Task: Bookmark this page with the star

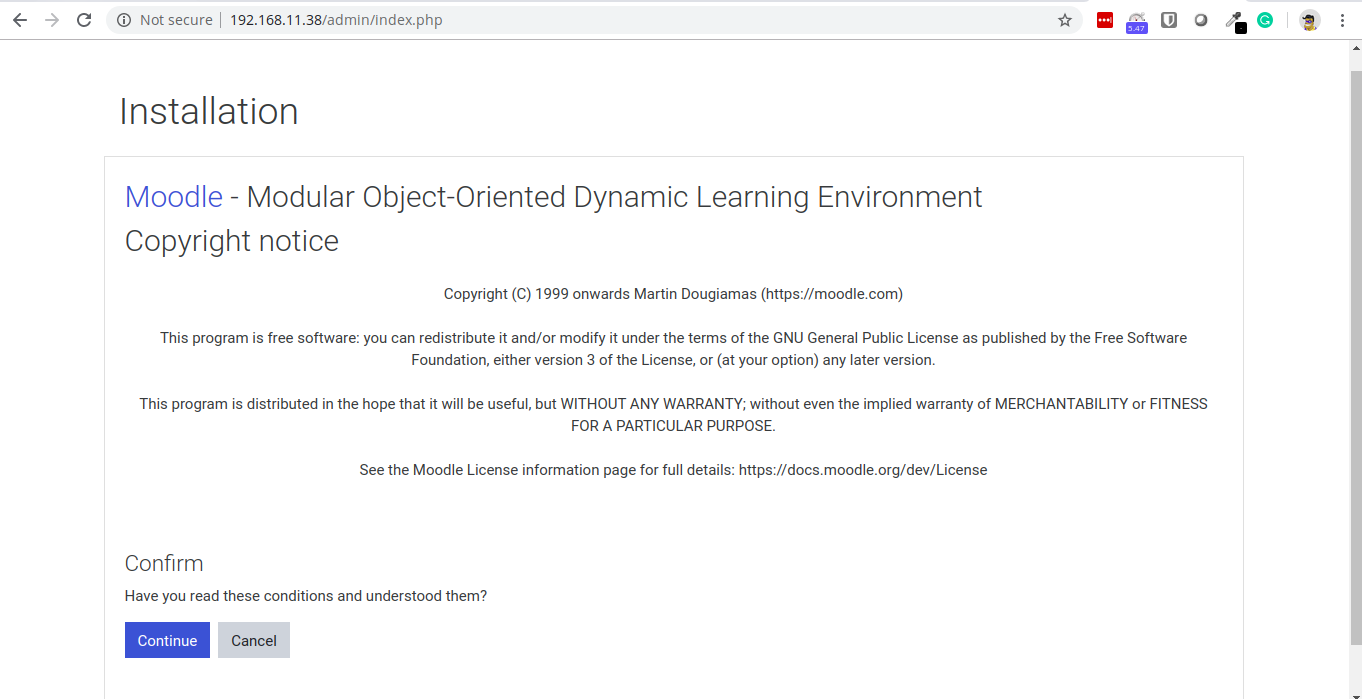Action: point(1065,20)
